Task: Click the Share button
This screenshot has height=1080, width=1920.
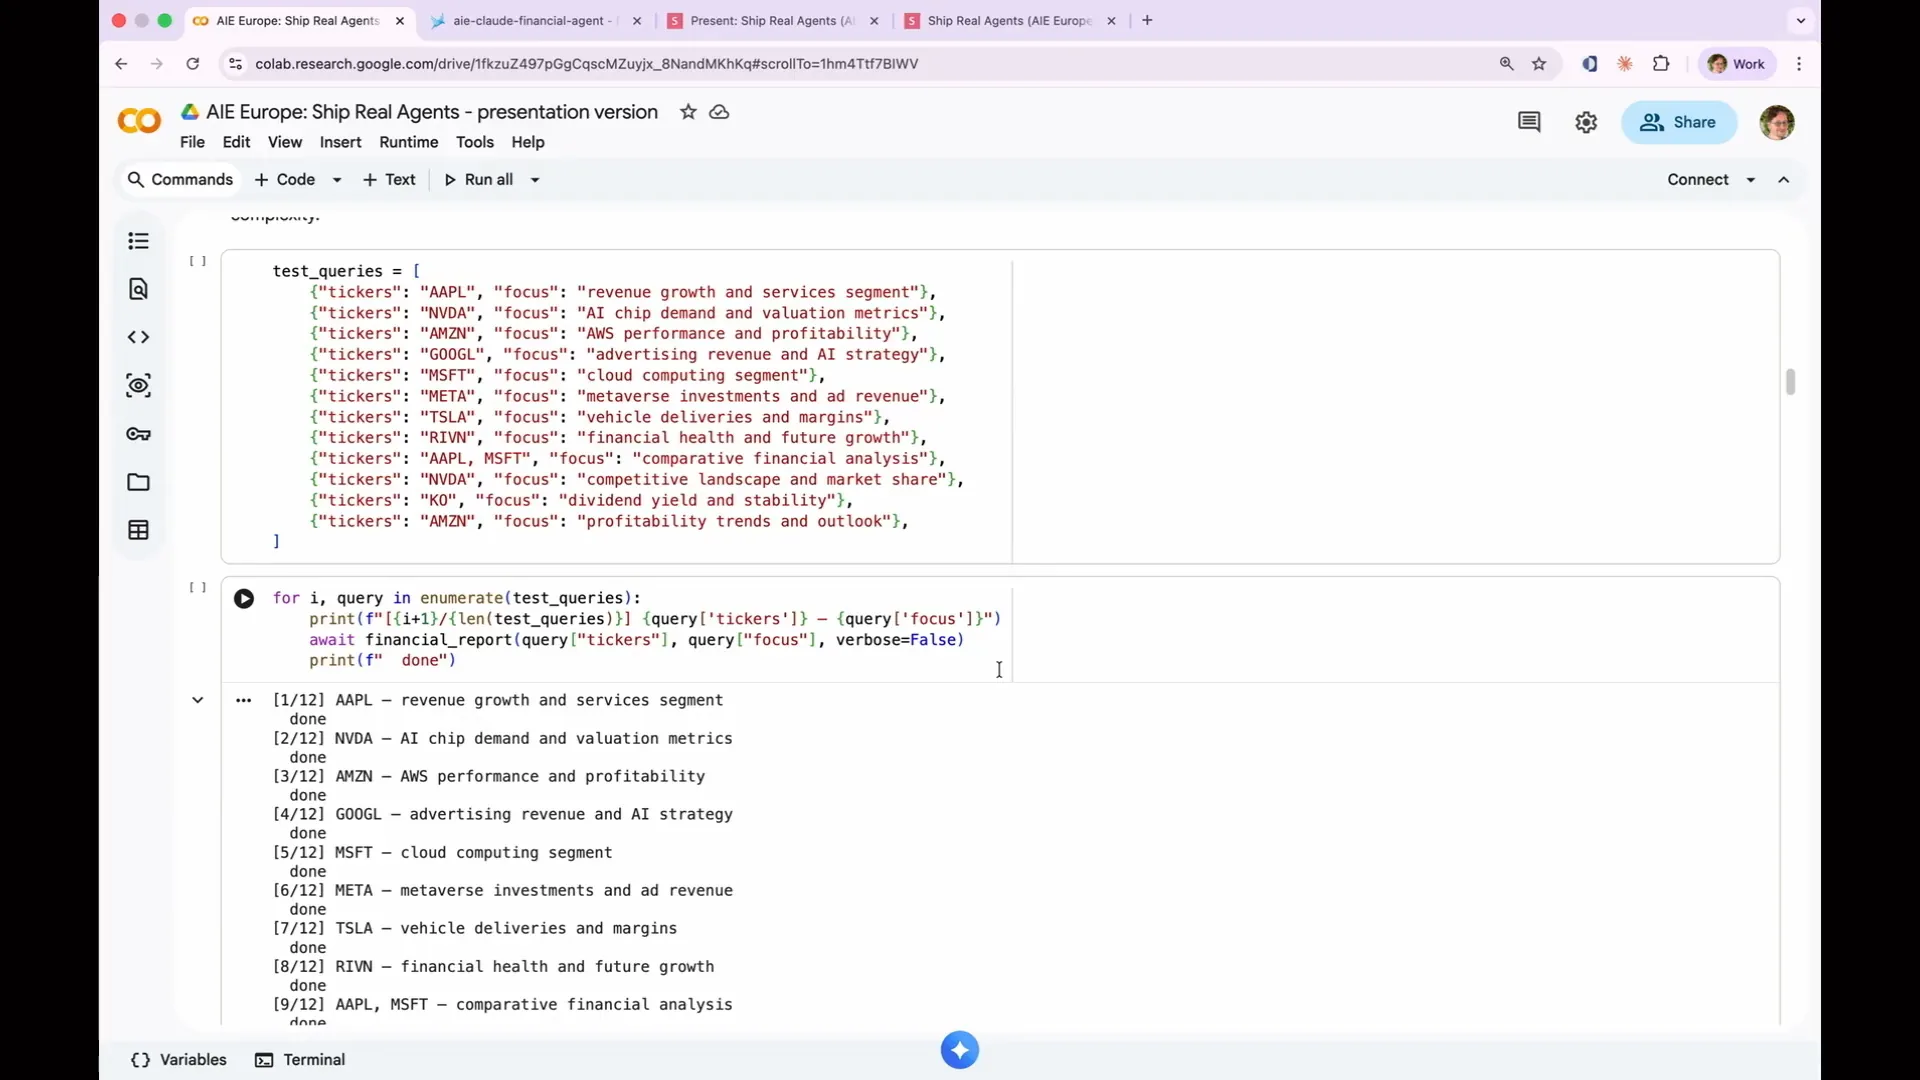Action: (1679, 122)
